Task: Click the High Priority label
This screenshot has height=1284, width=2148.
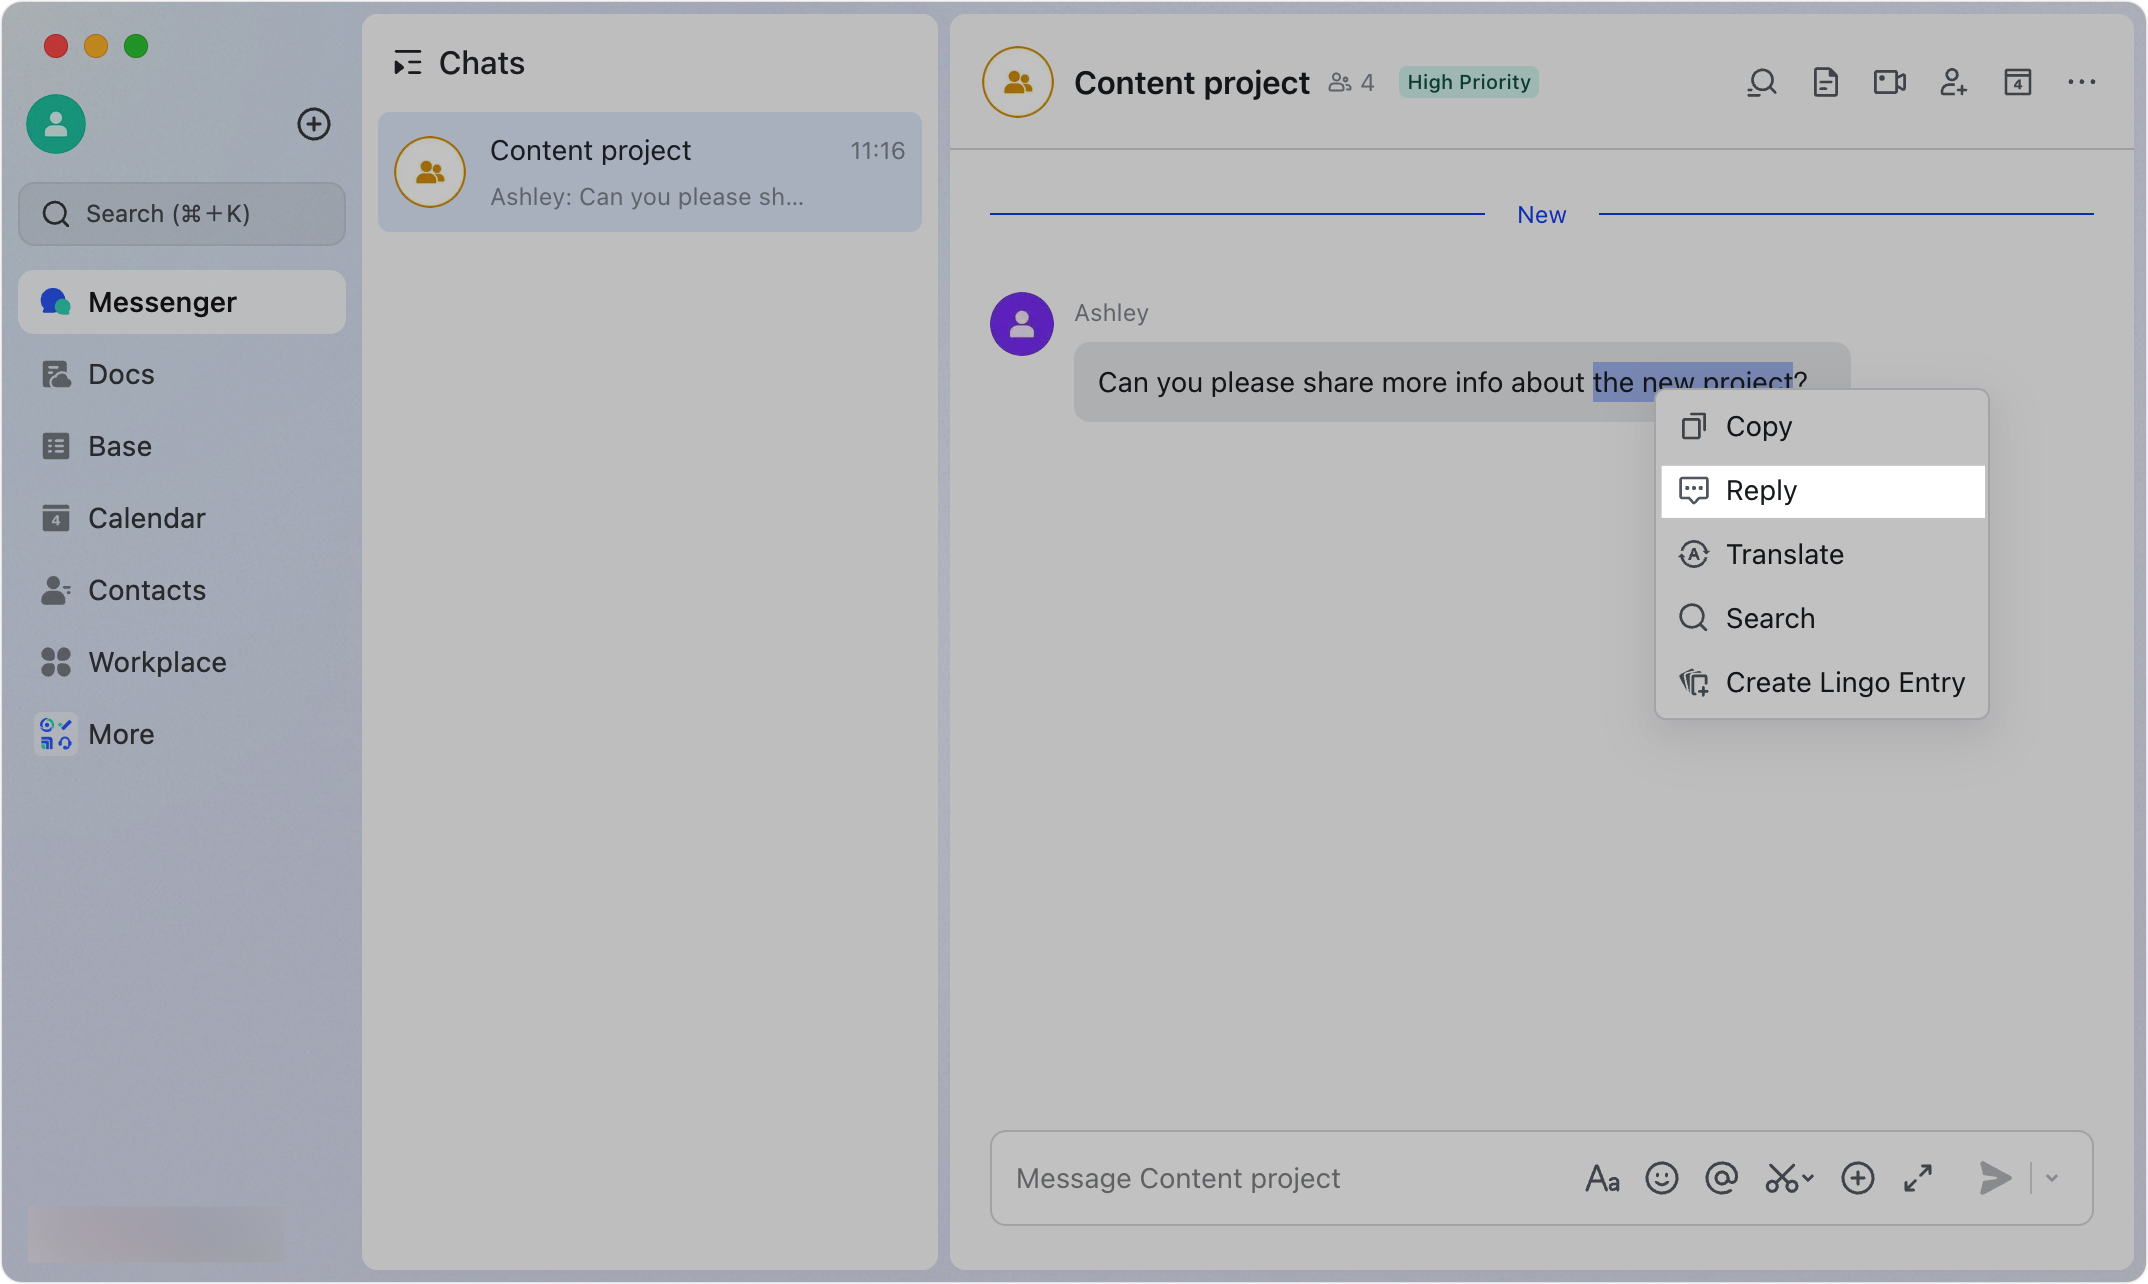Action: (x=1467, y=82)
